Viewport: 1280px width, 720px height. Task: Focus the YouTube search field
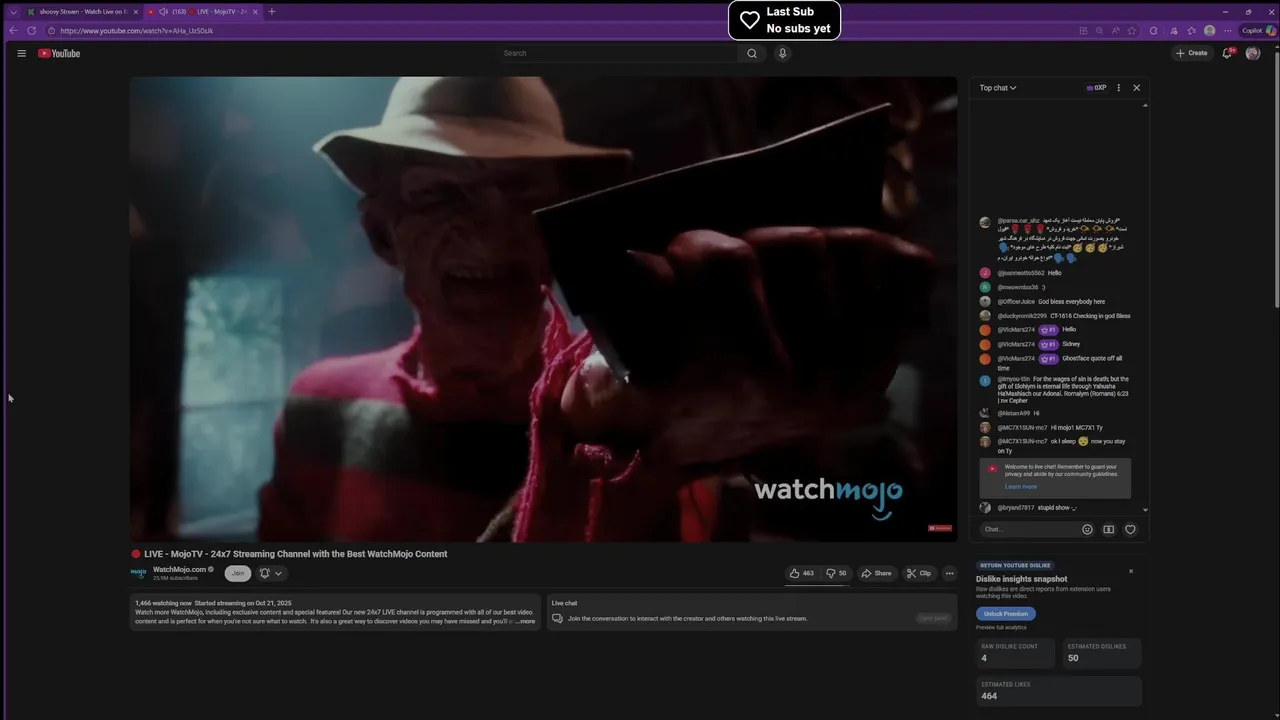(x=620, y=53)
